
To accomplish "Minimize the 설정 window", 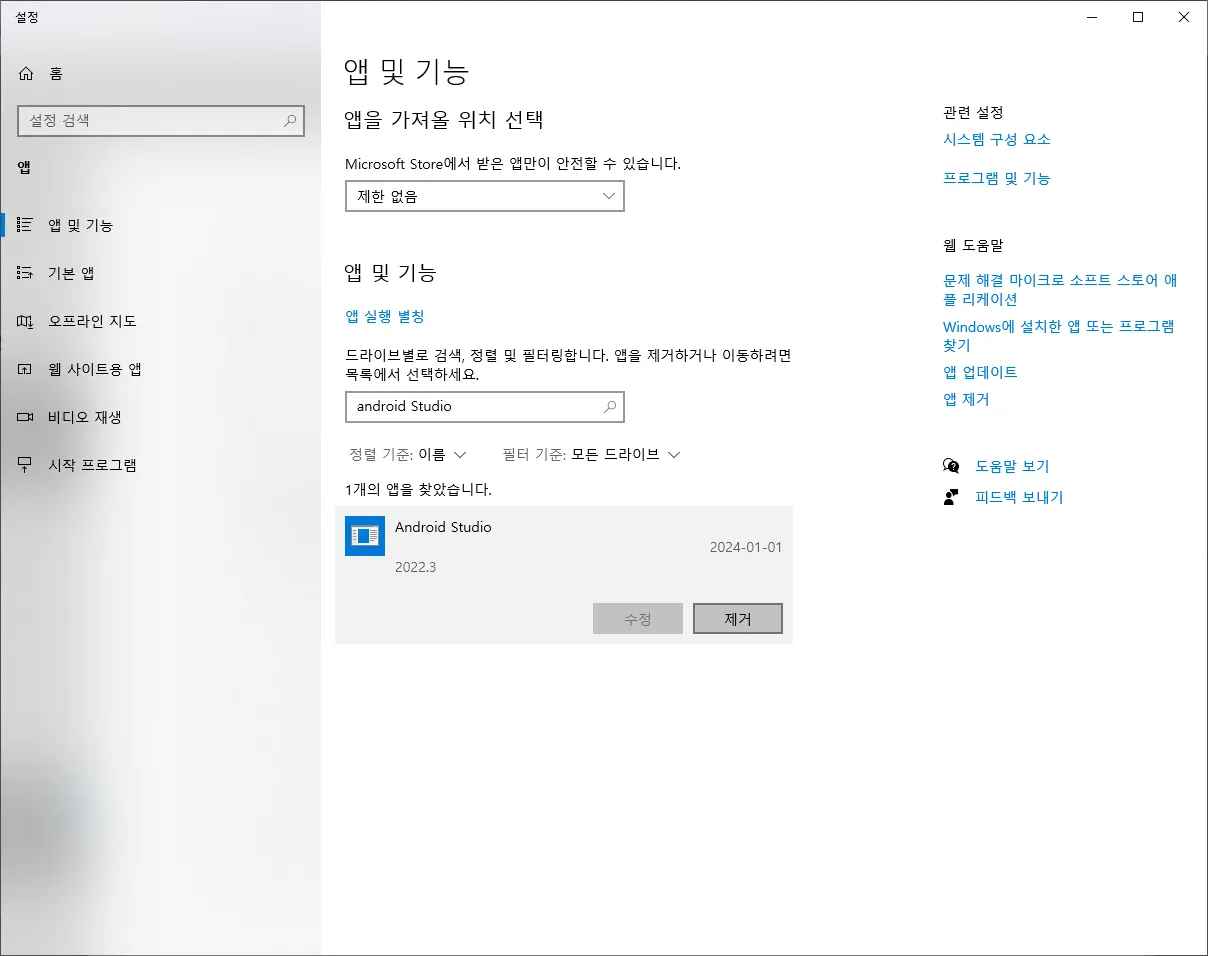I will click(1092, 17).
